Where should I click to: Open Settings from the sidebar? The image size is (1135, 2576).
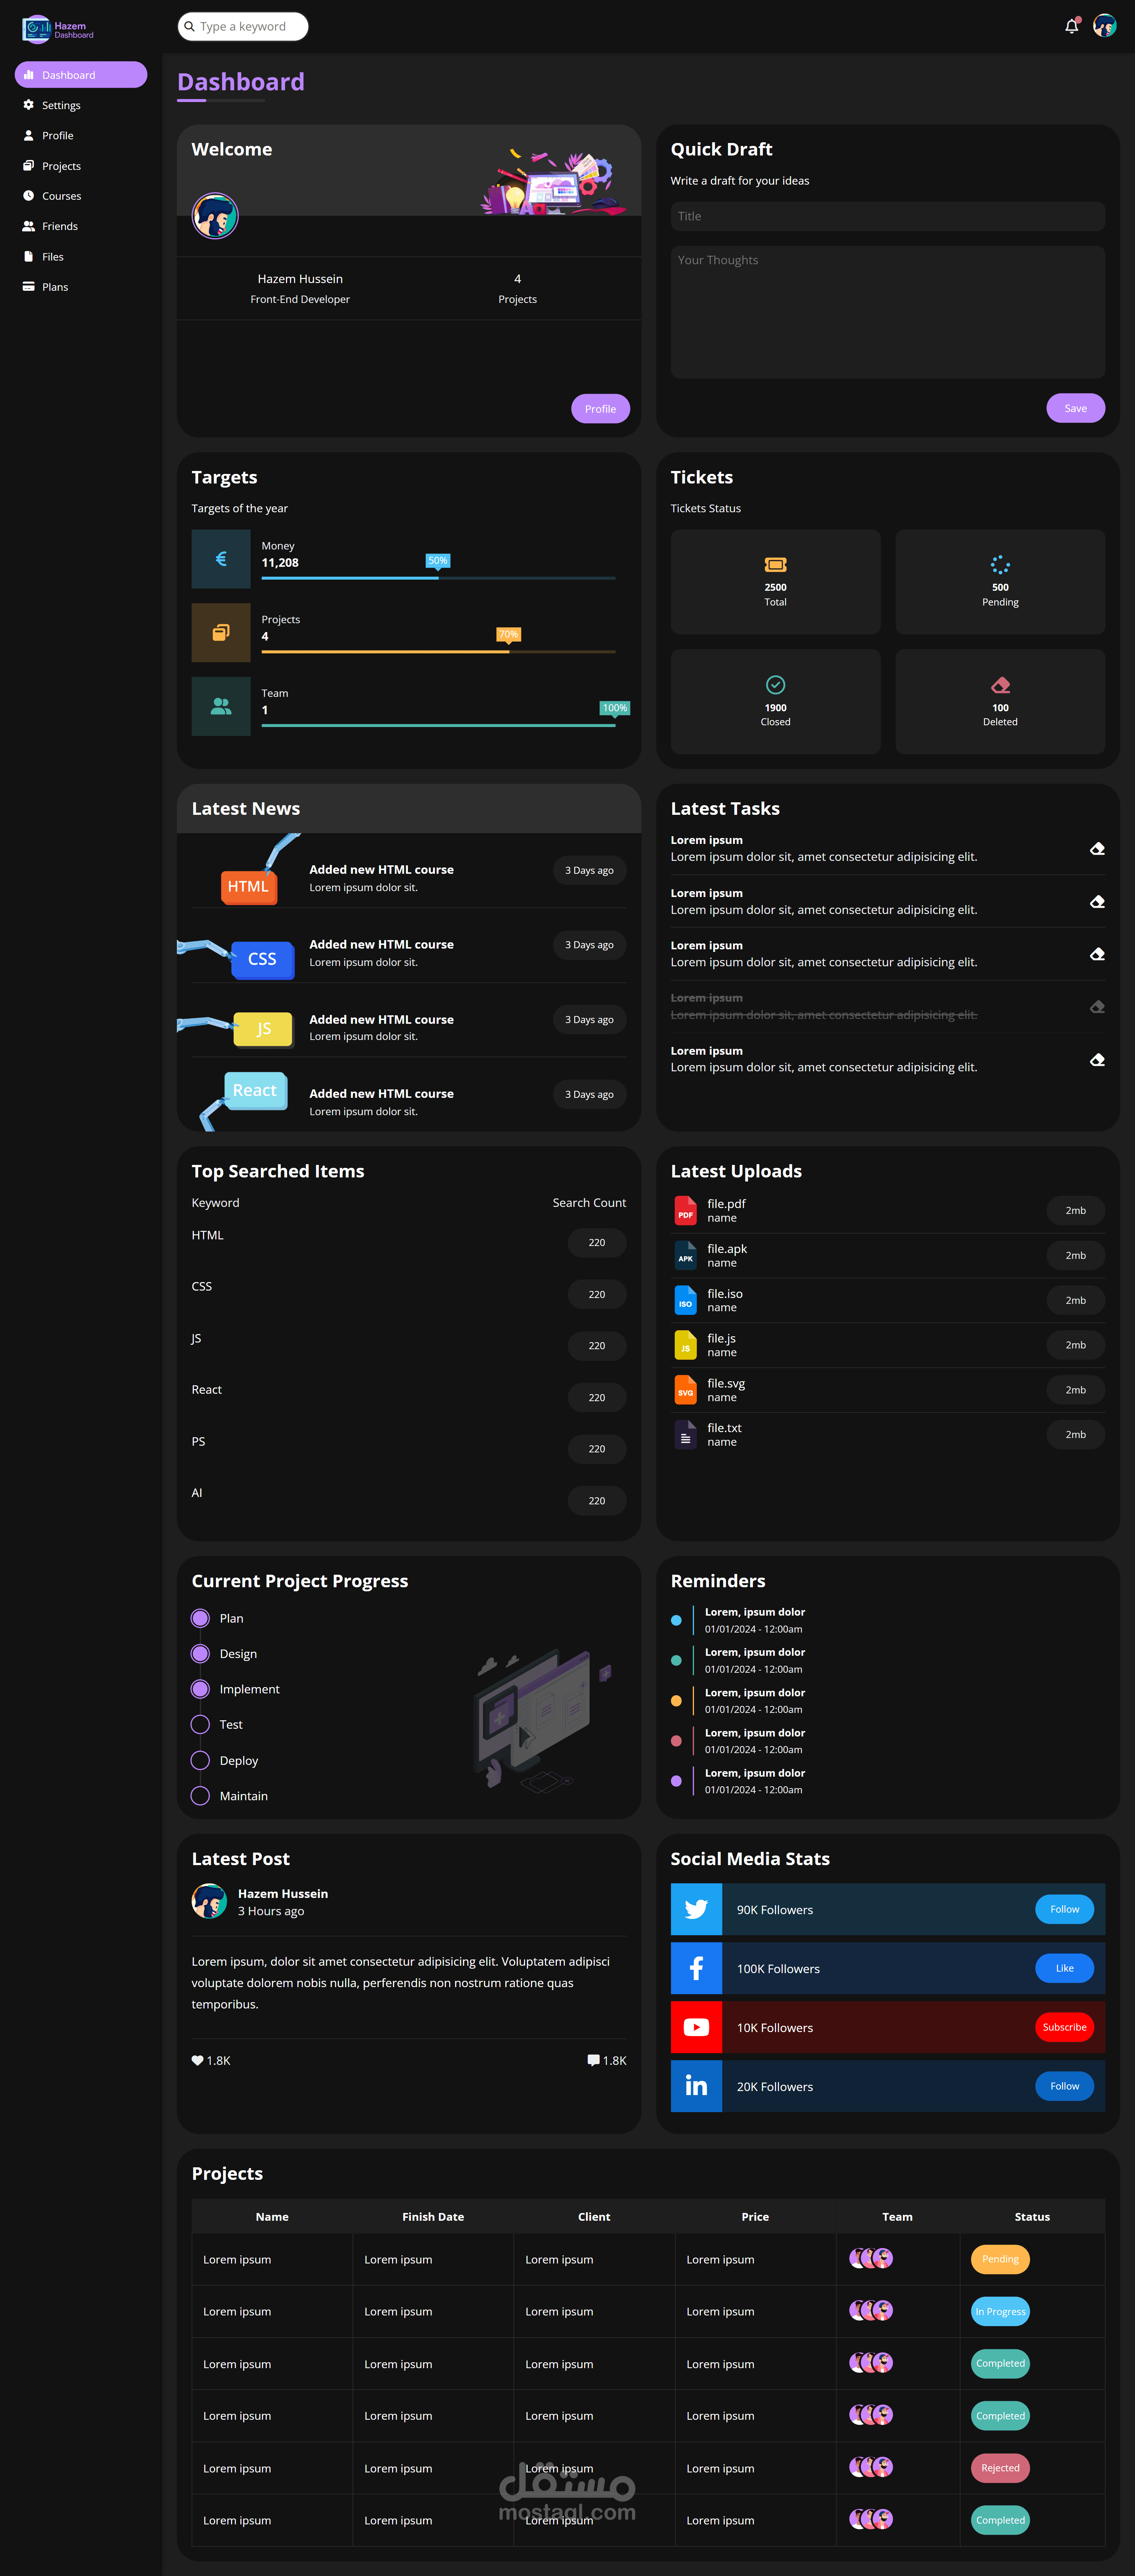click(x=61, y=105)
